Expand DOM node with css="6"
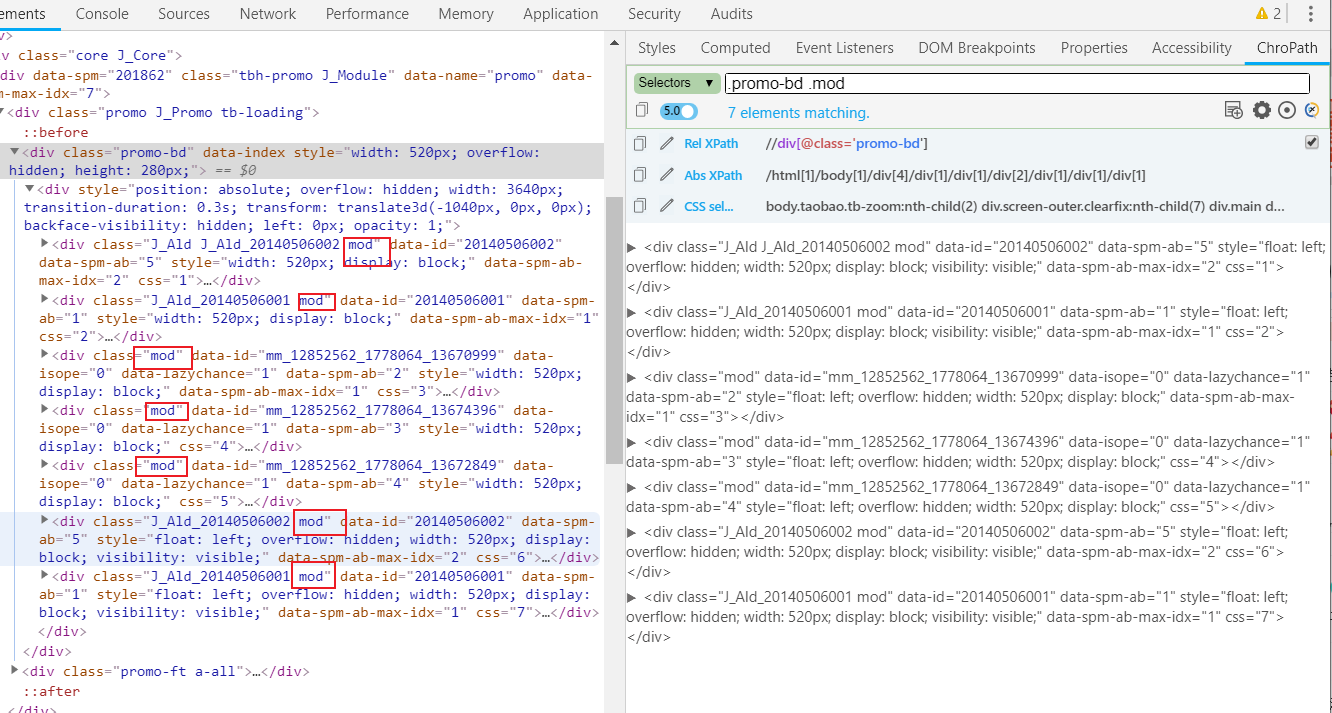This screenshot has height=713, width=1332. (44, 521)
